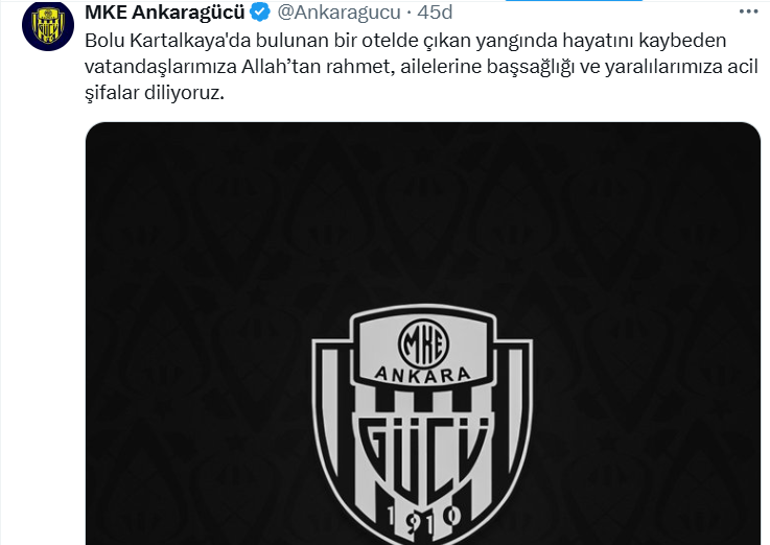Click the patterned dark background of the image
The height and width of the screenshot is (545, 770).
[196, 245]
